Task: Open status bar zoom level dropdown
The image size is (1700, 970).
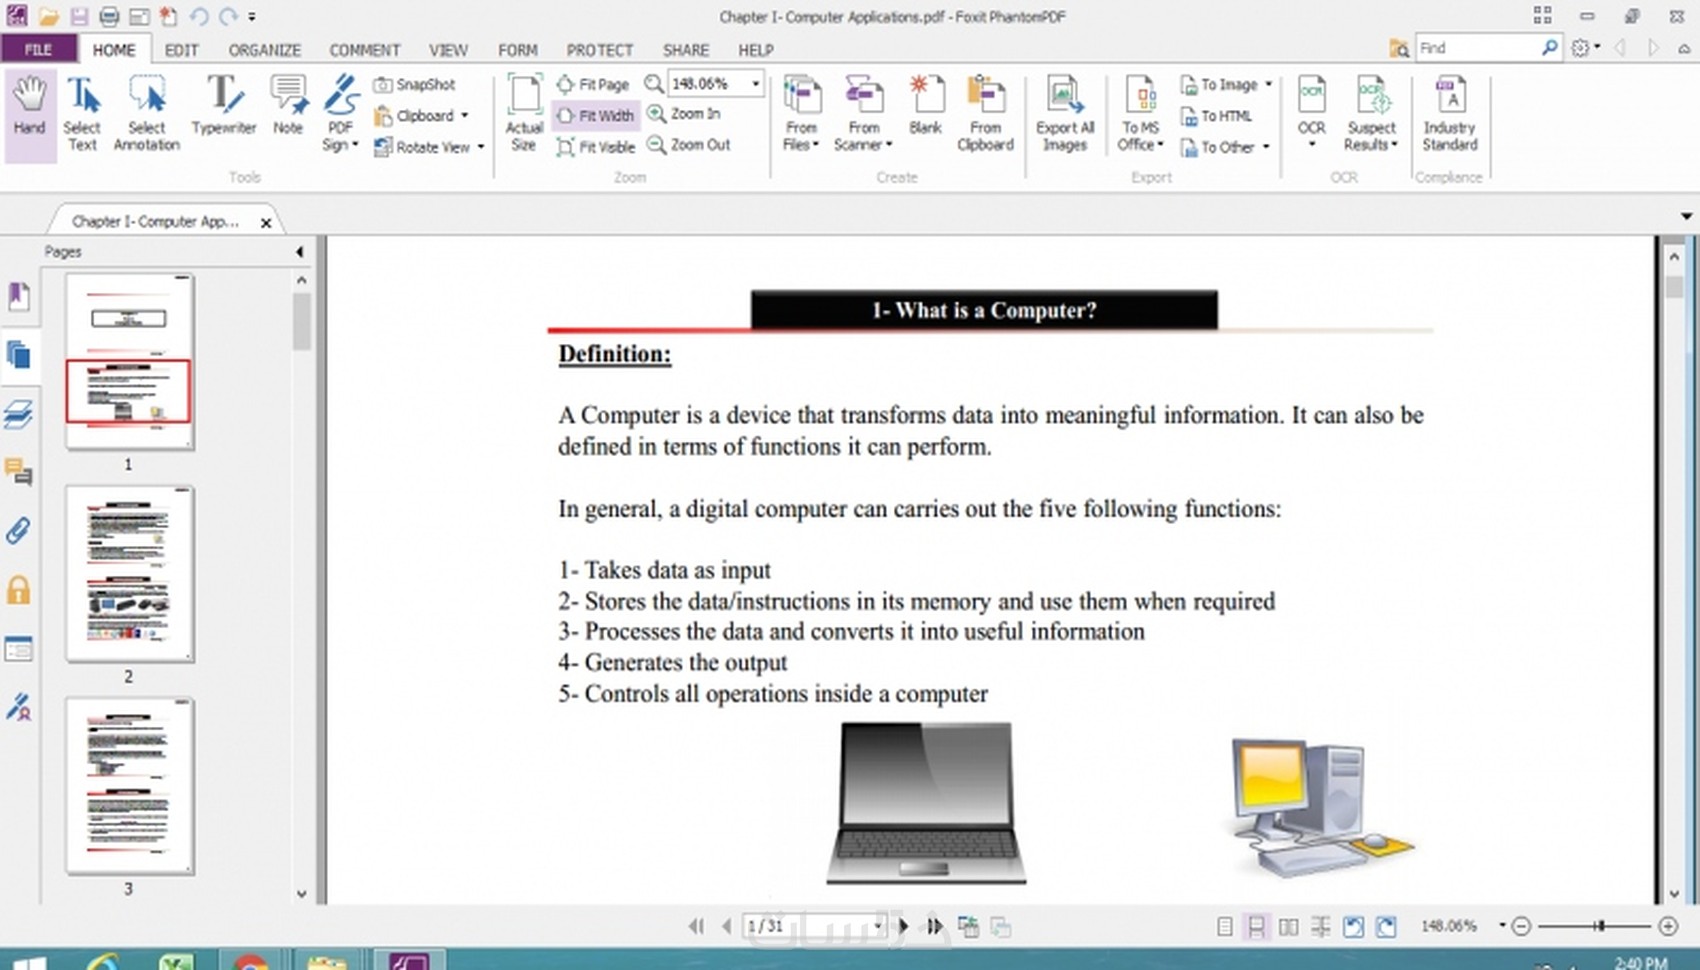Action: click(1502, 926)
